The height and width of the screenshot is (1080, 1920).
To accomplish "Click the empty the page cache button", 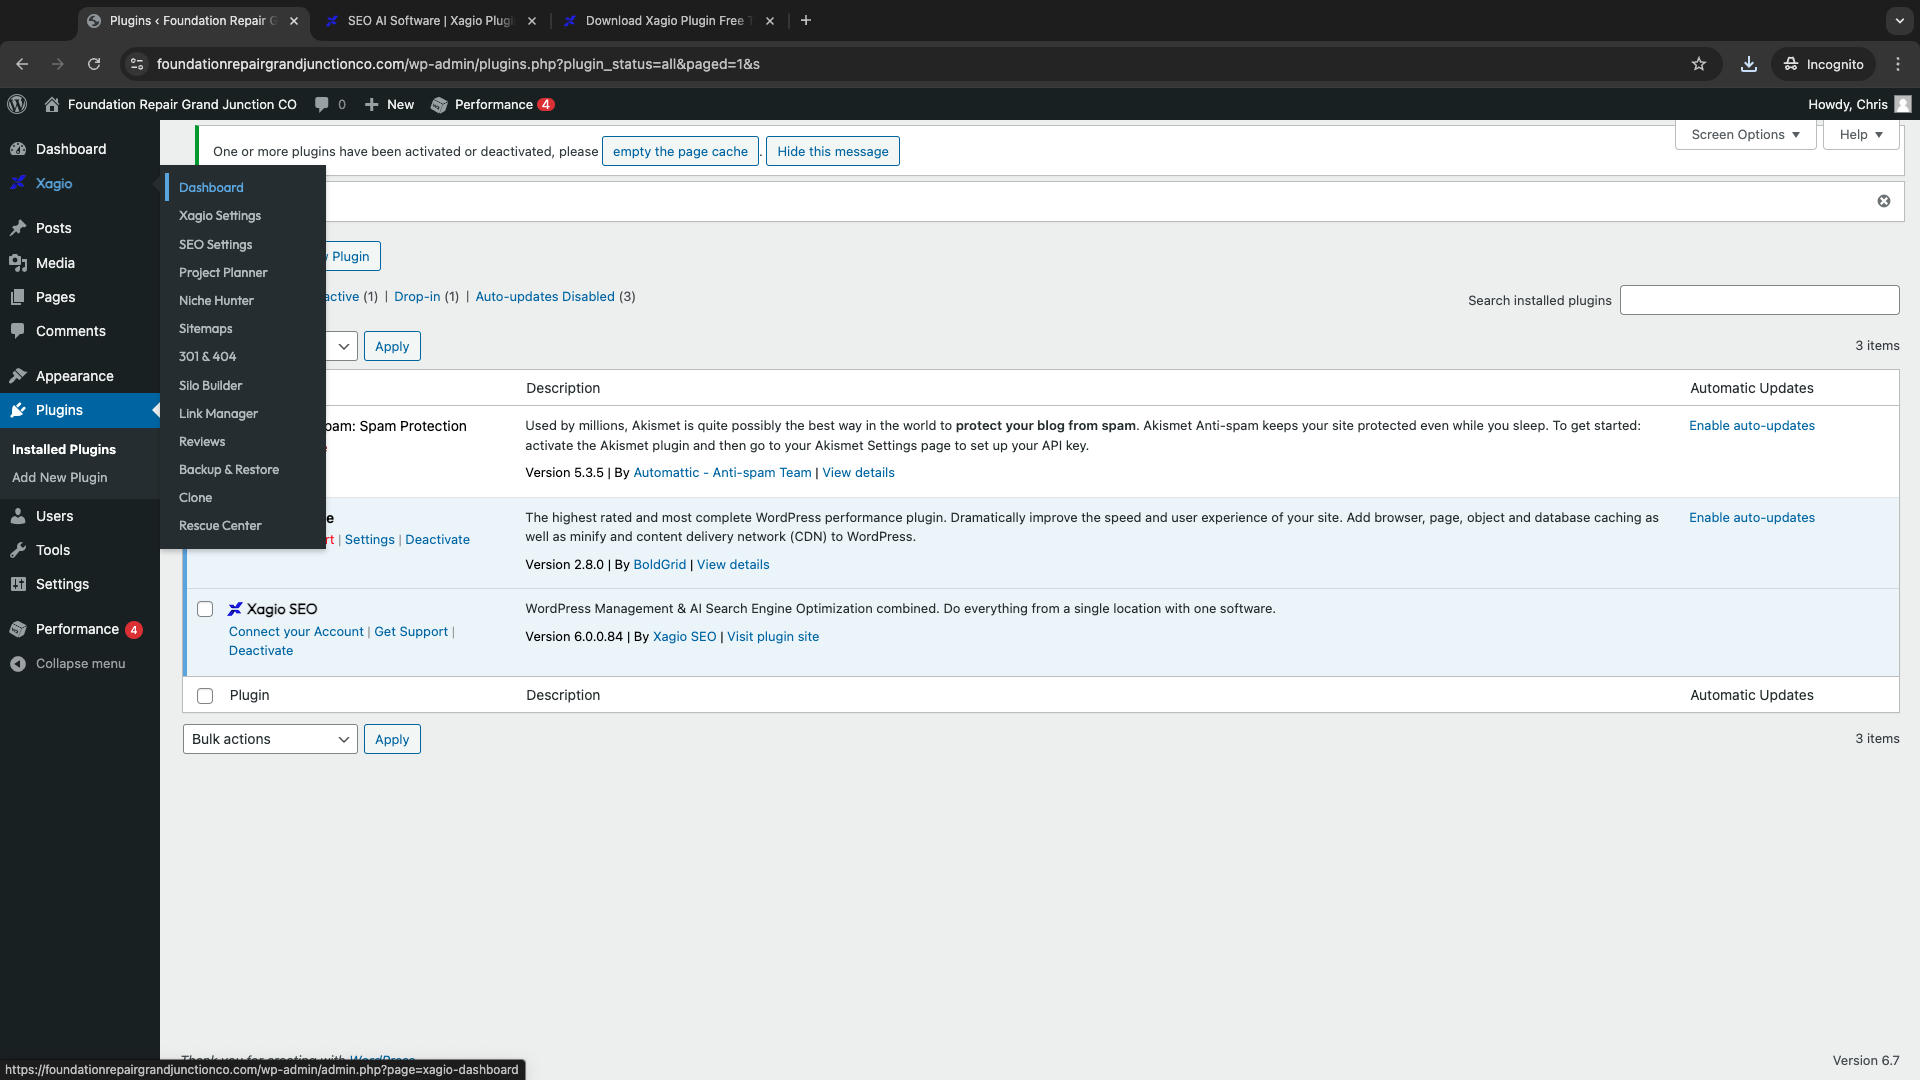I will [x=680, y=151].
